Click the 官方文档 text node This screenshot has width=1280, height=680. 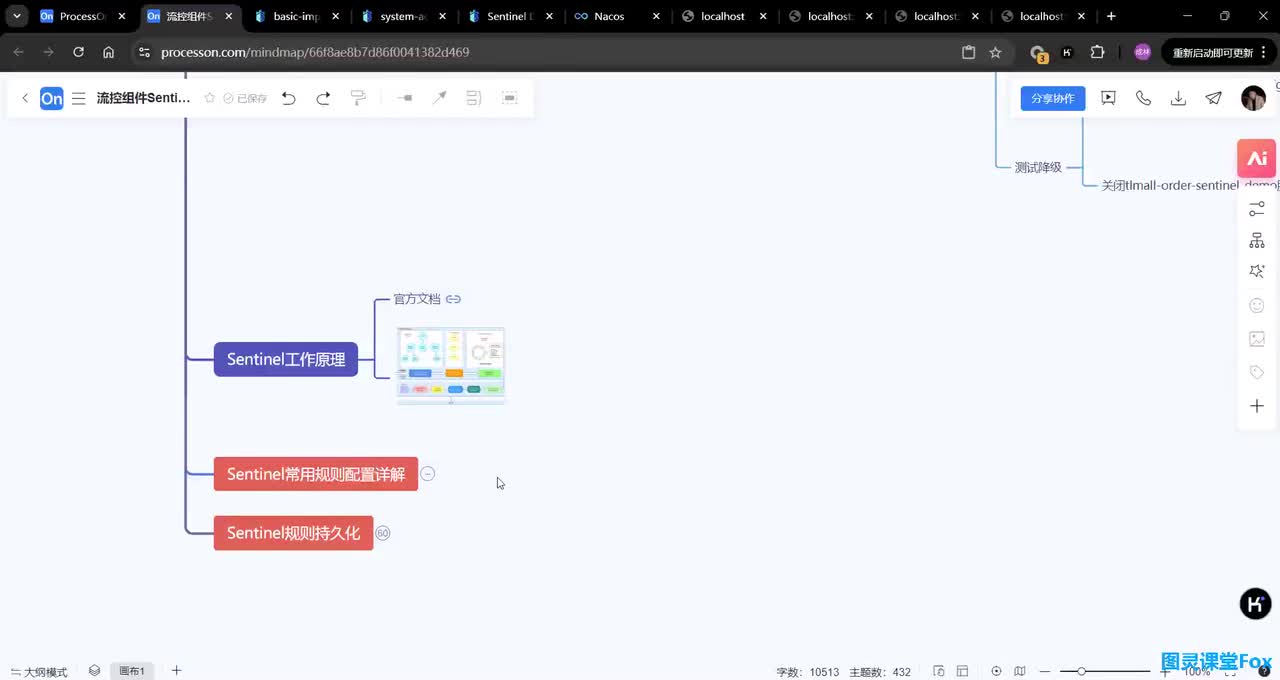click(x=416, y=299)
